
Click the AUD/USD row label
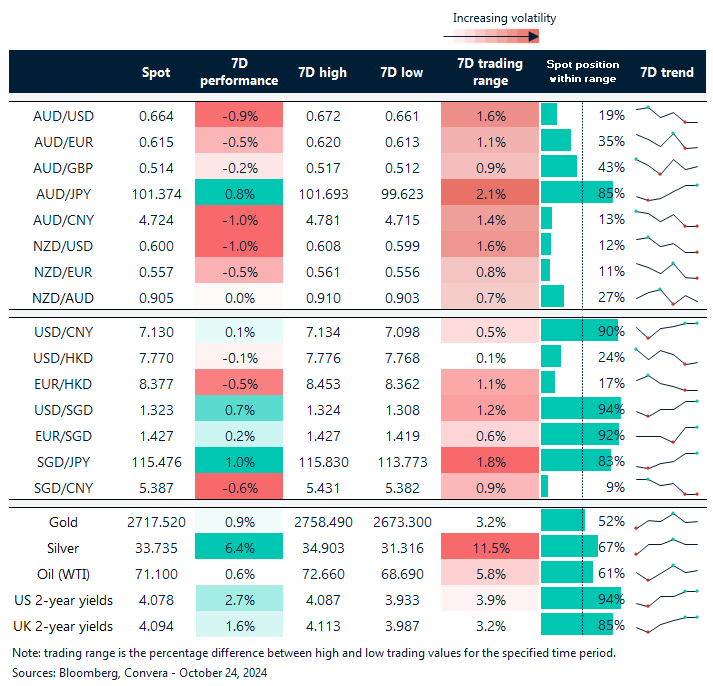click(63, 116)
